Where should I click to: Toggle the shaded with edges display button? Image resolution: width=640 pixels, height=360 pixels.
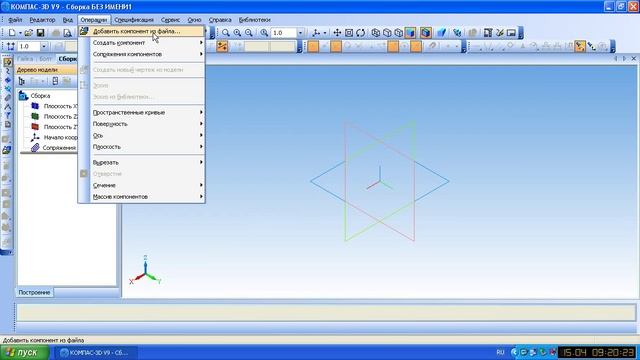point(426,33)
